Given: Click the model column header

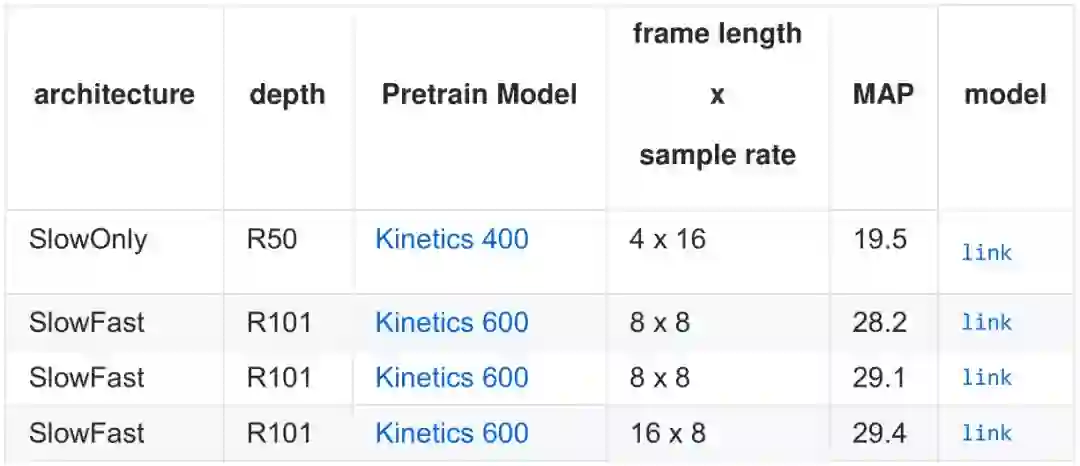Looking at the screenshot, I should click(x=1005, y=95).
